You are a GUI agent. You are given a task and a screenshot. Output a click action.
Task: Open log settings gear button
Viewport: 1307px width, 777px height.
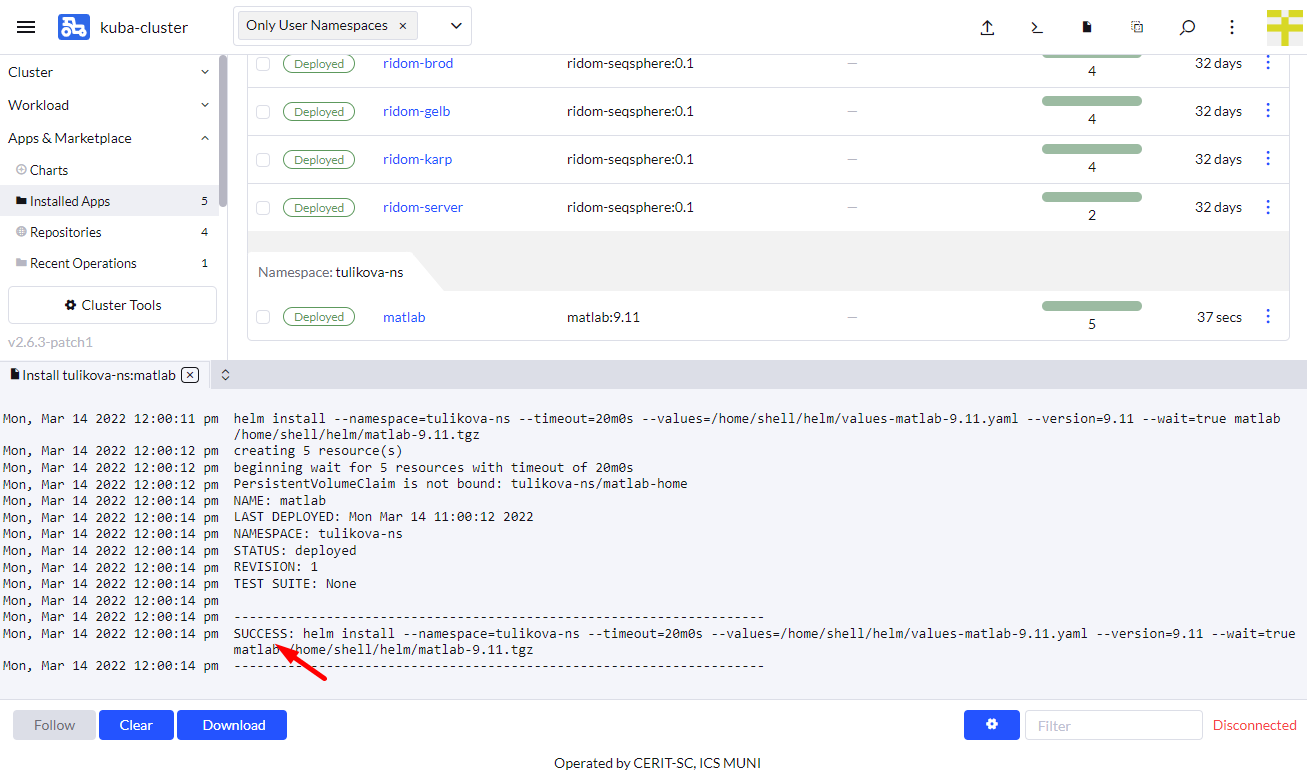(x=991, y=725)
